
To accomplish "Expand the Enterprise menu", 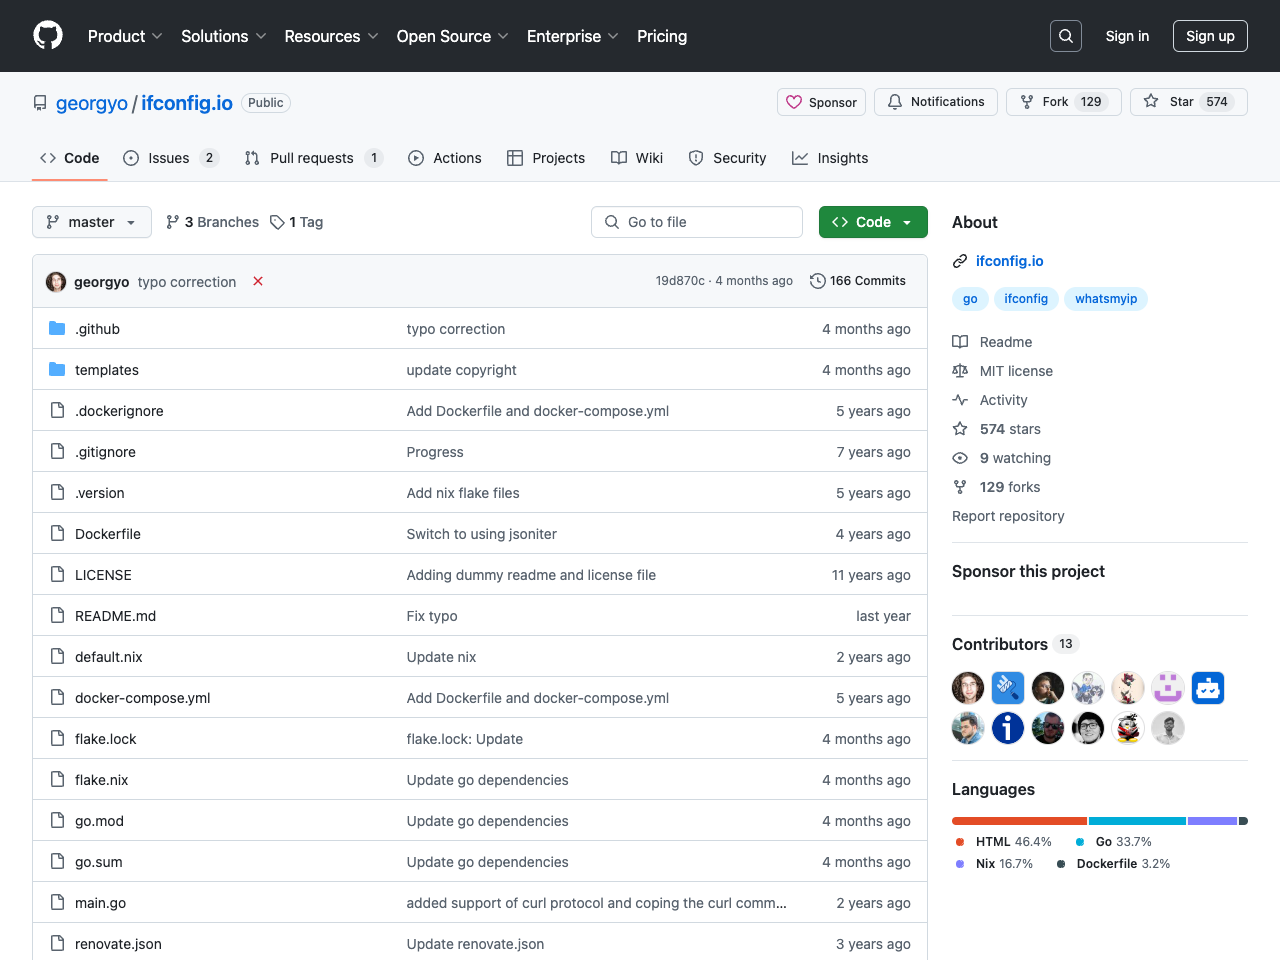I will click(572, 36).
